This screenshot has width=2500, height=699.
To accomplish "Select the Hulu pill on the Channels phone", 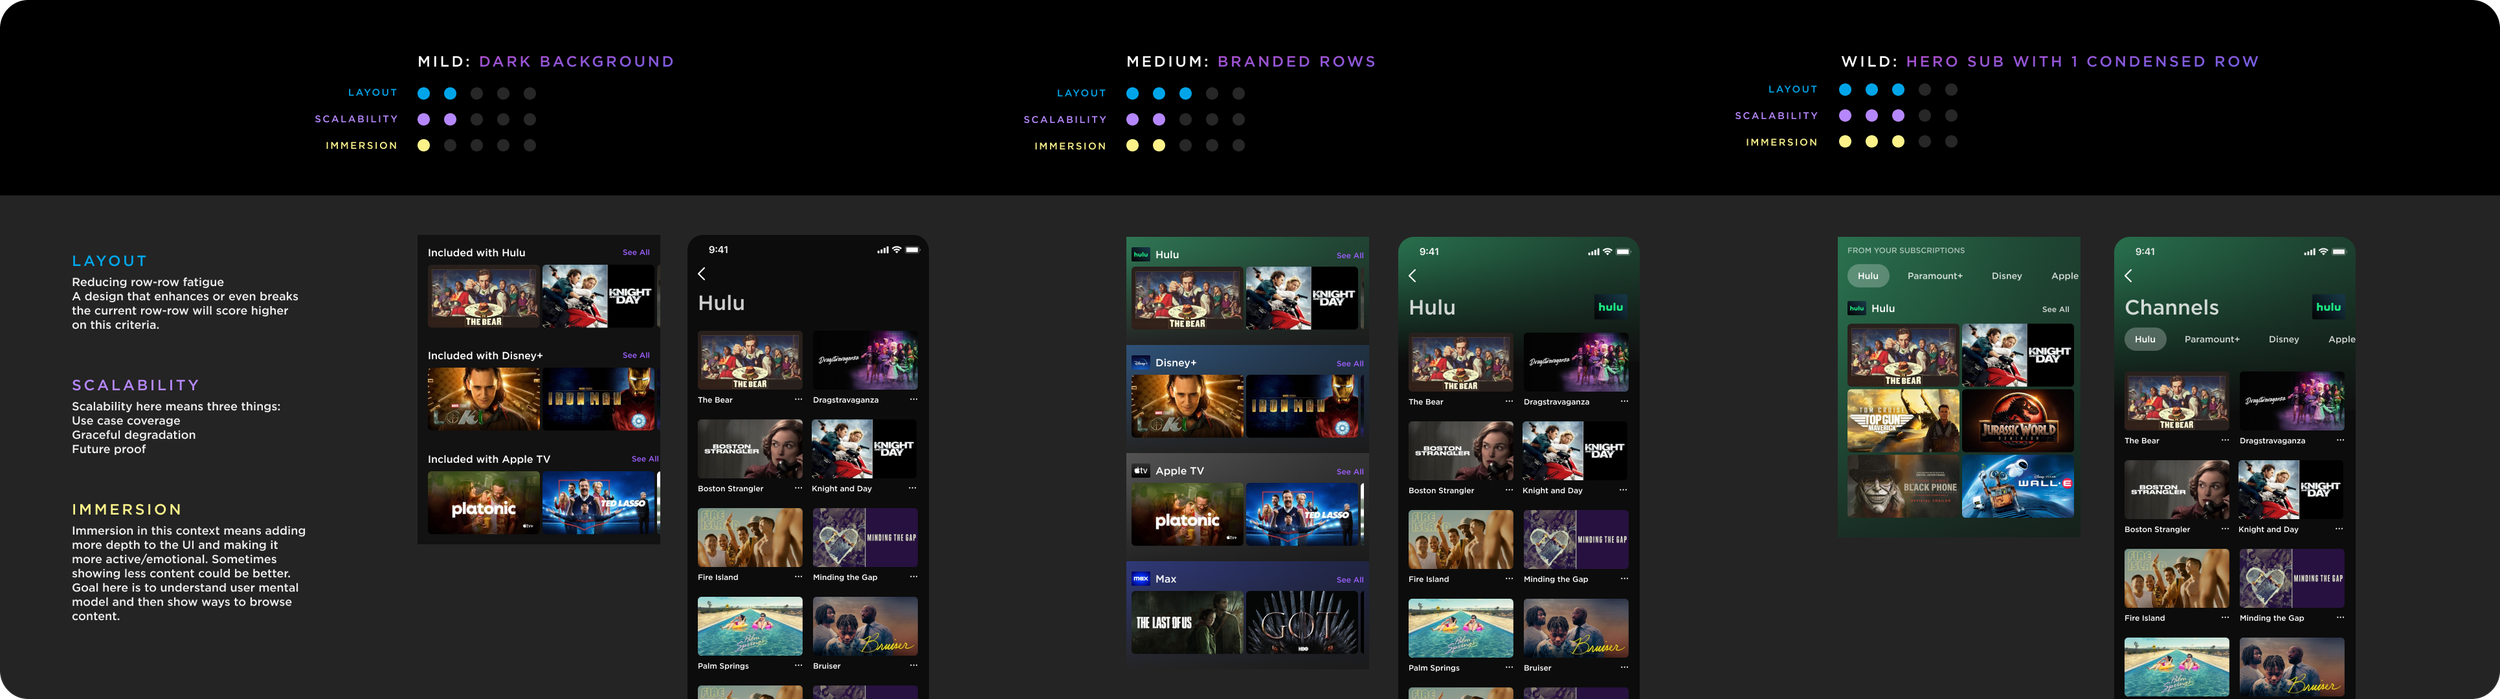I will (x=2145, y=339).
